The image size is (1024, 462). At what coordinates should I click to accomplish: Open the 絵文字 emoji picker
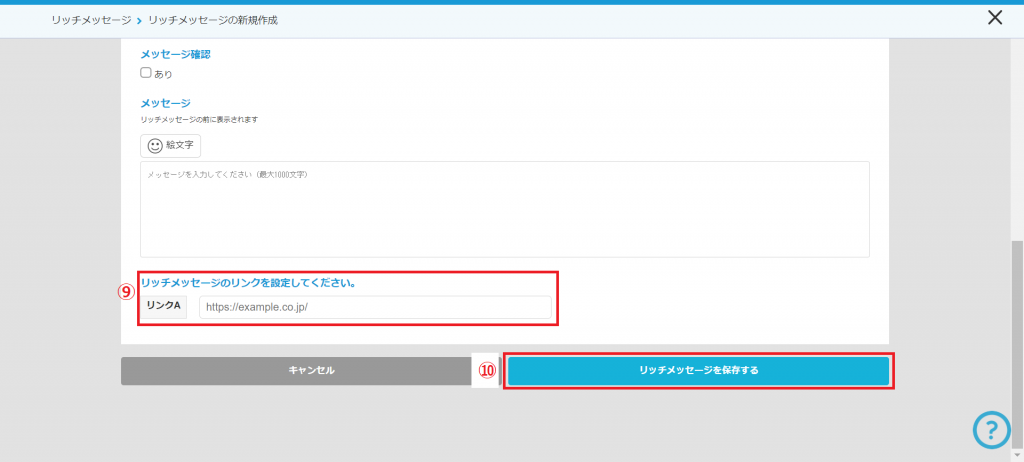coord(171,145)
